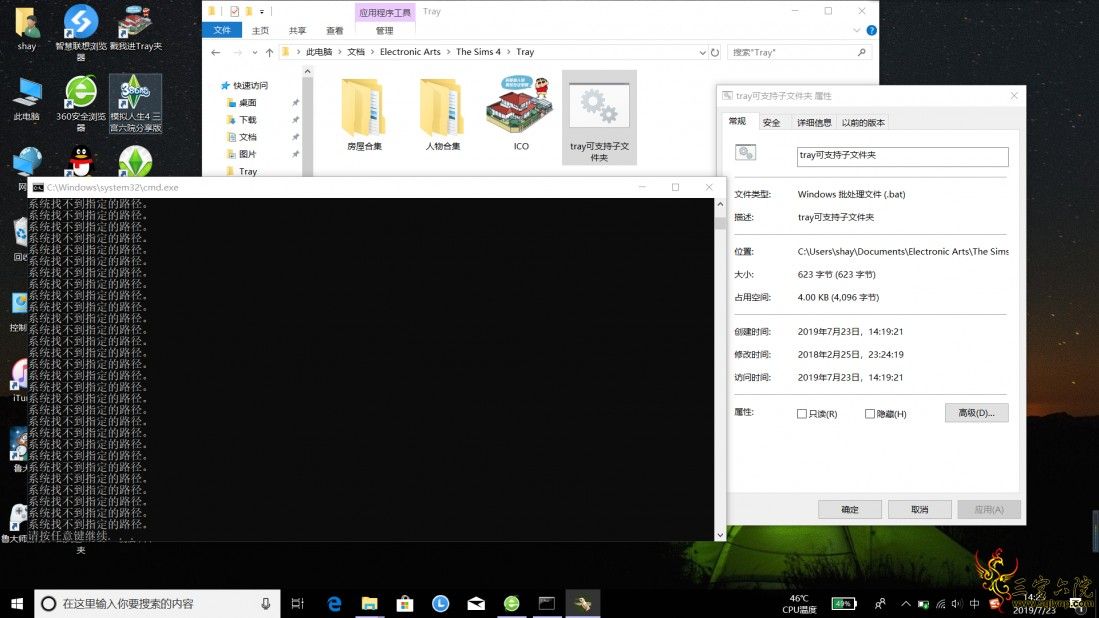
Task: Open the blue clock app on taskbar
Action: (x=440, y=603)
